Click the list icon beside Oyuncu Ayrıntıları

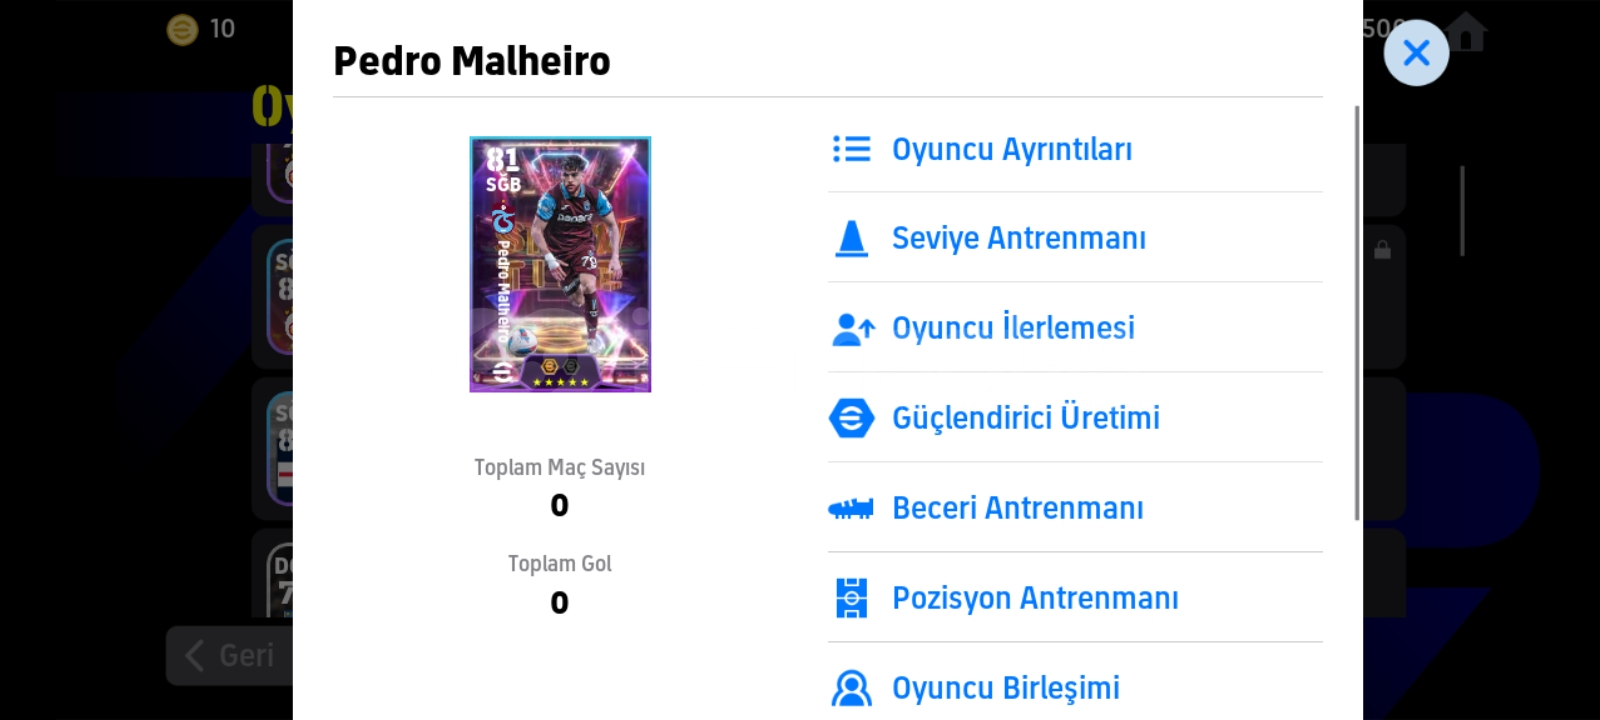pos(851,149)
